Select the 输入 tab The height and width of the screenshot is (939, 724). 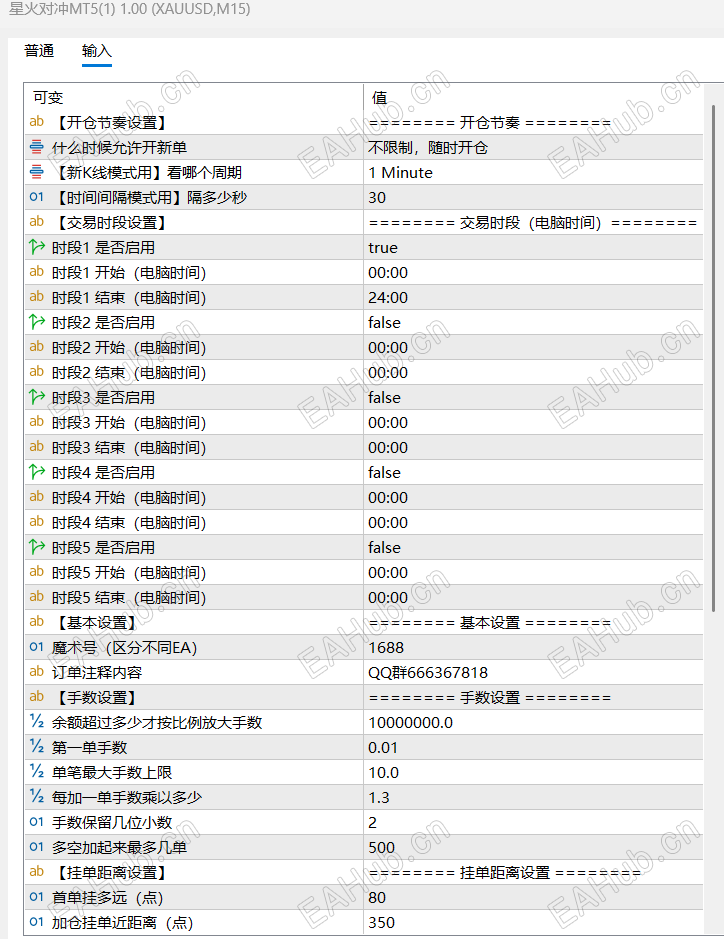click(x=96, y=51)
